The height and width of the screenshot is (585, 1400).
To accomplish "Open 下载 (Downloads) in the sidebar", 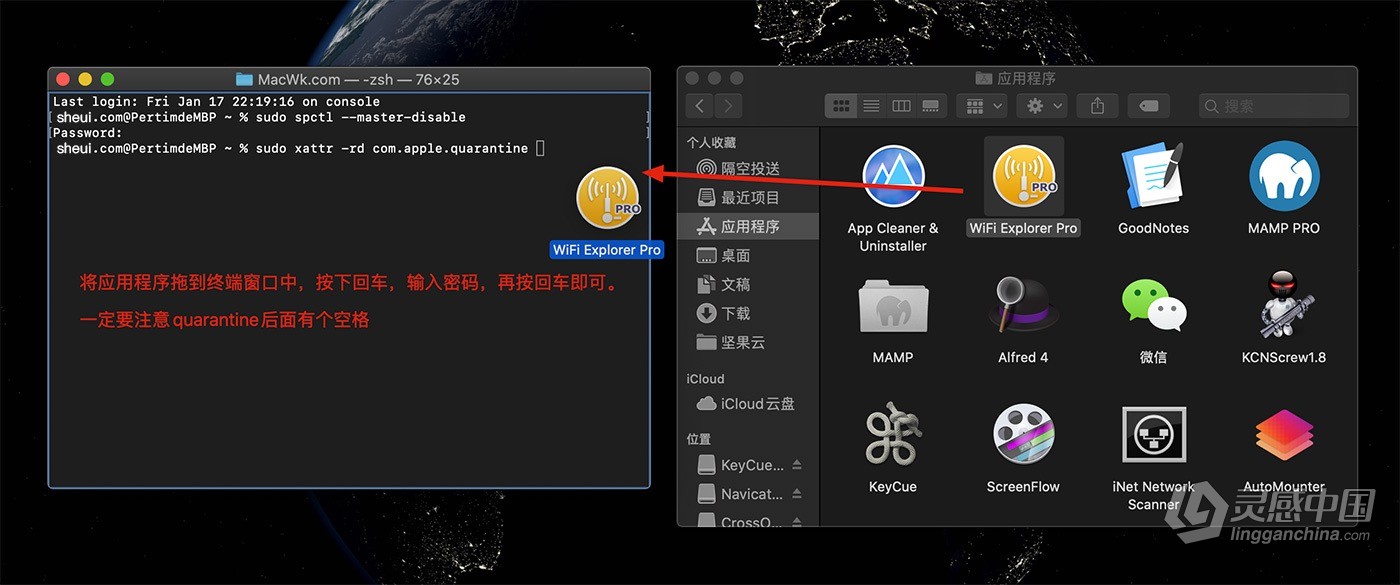I will click(747, 314).
